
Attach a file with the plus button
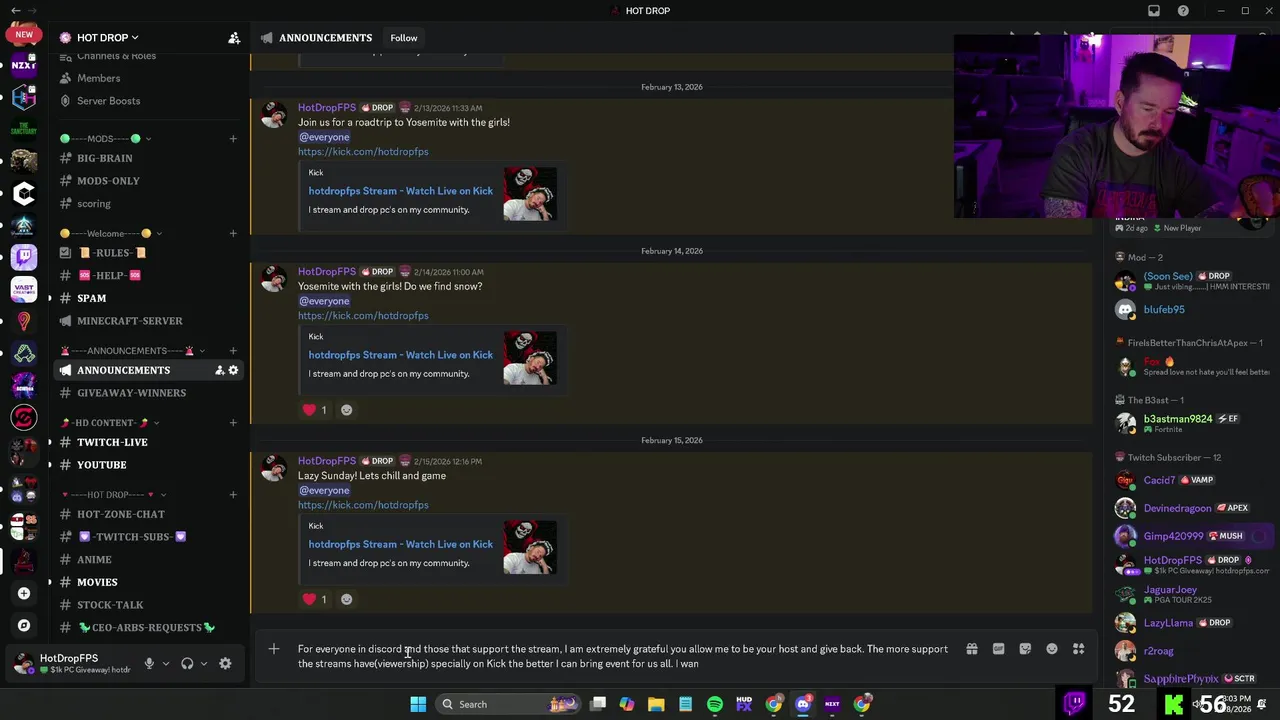pos(274,649)
